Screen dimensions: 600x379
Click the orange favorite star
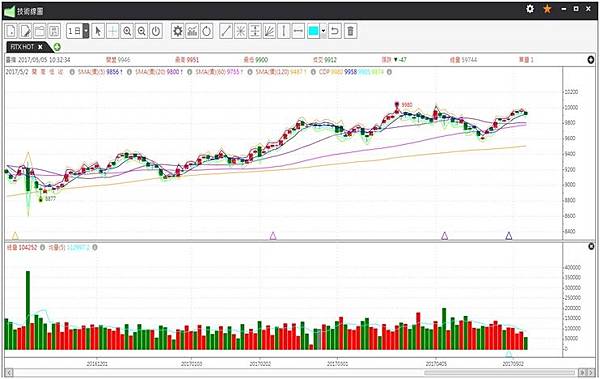click(x=548, y=9)
